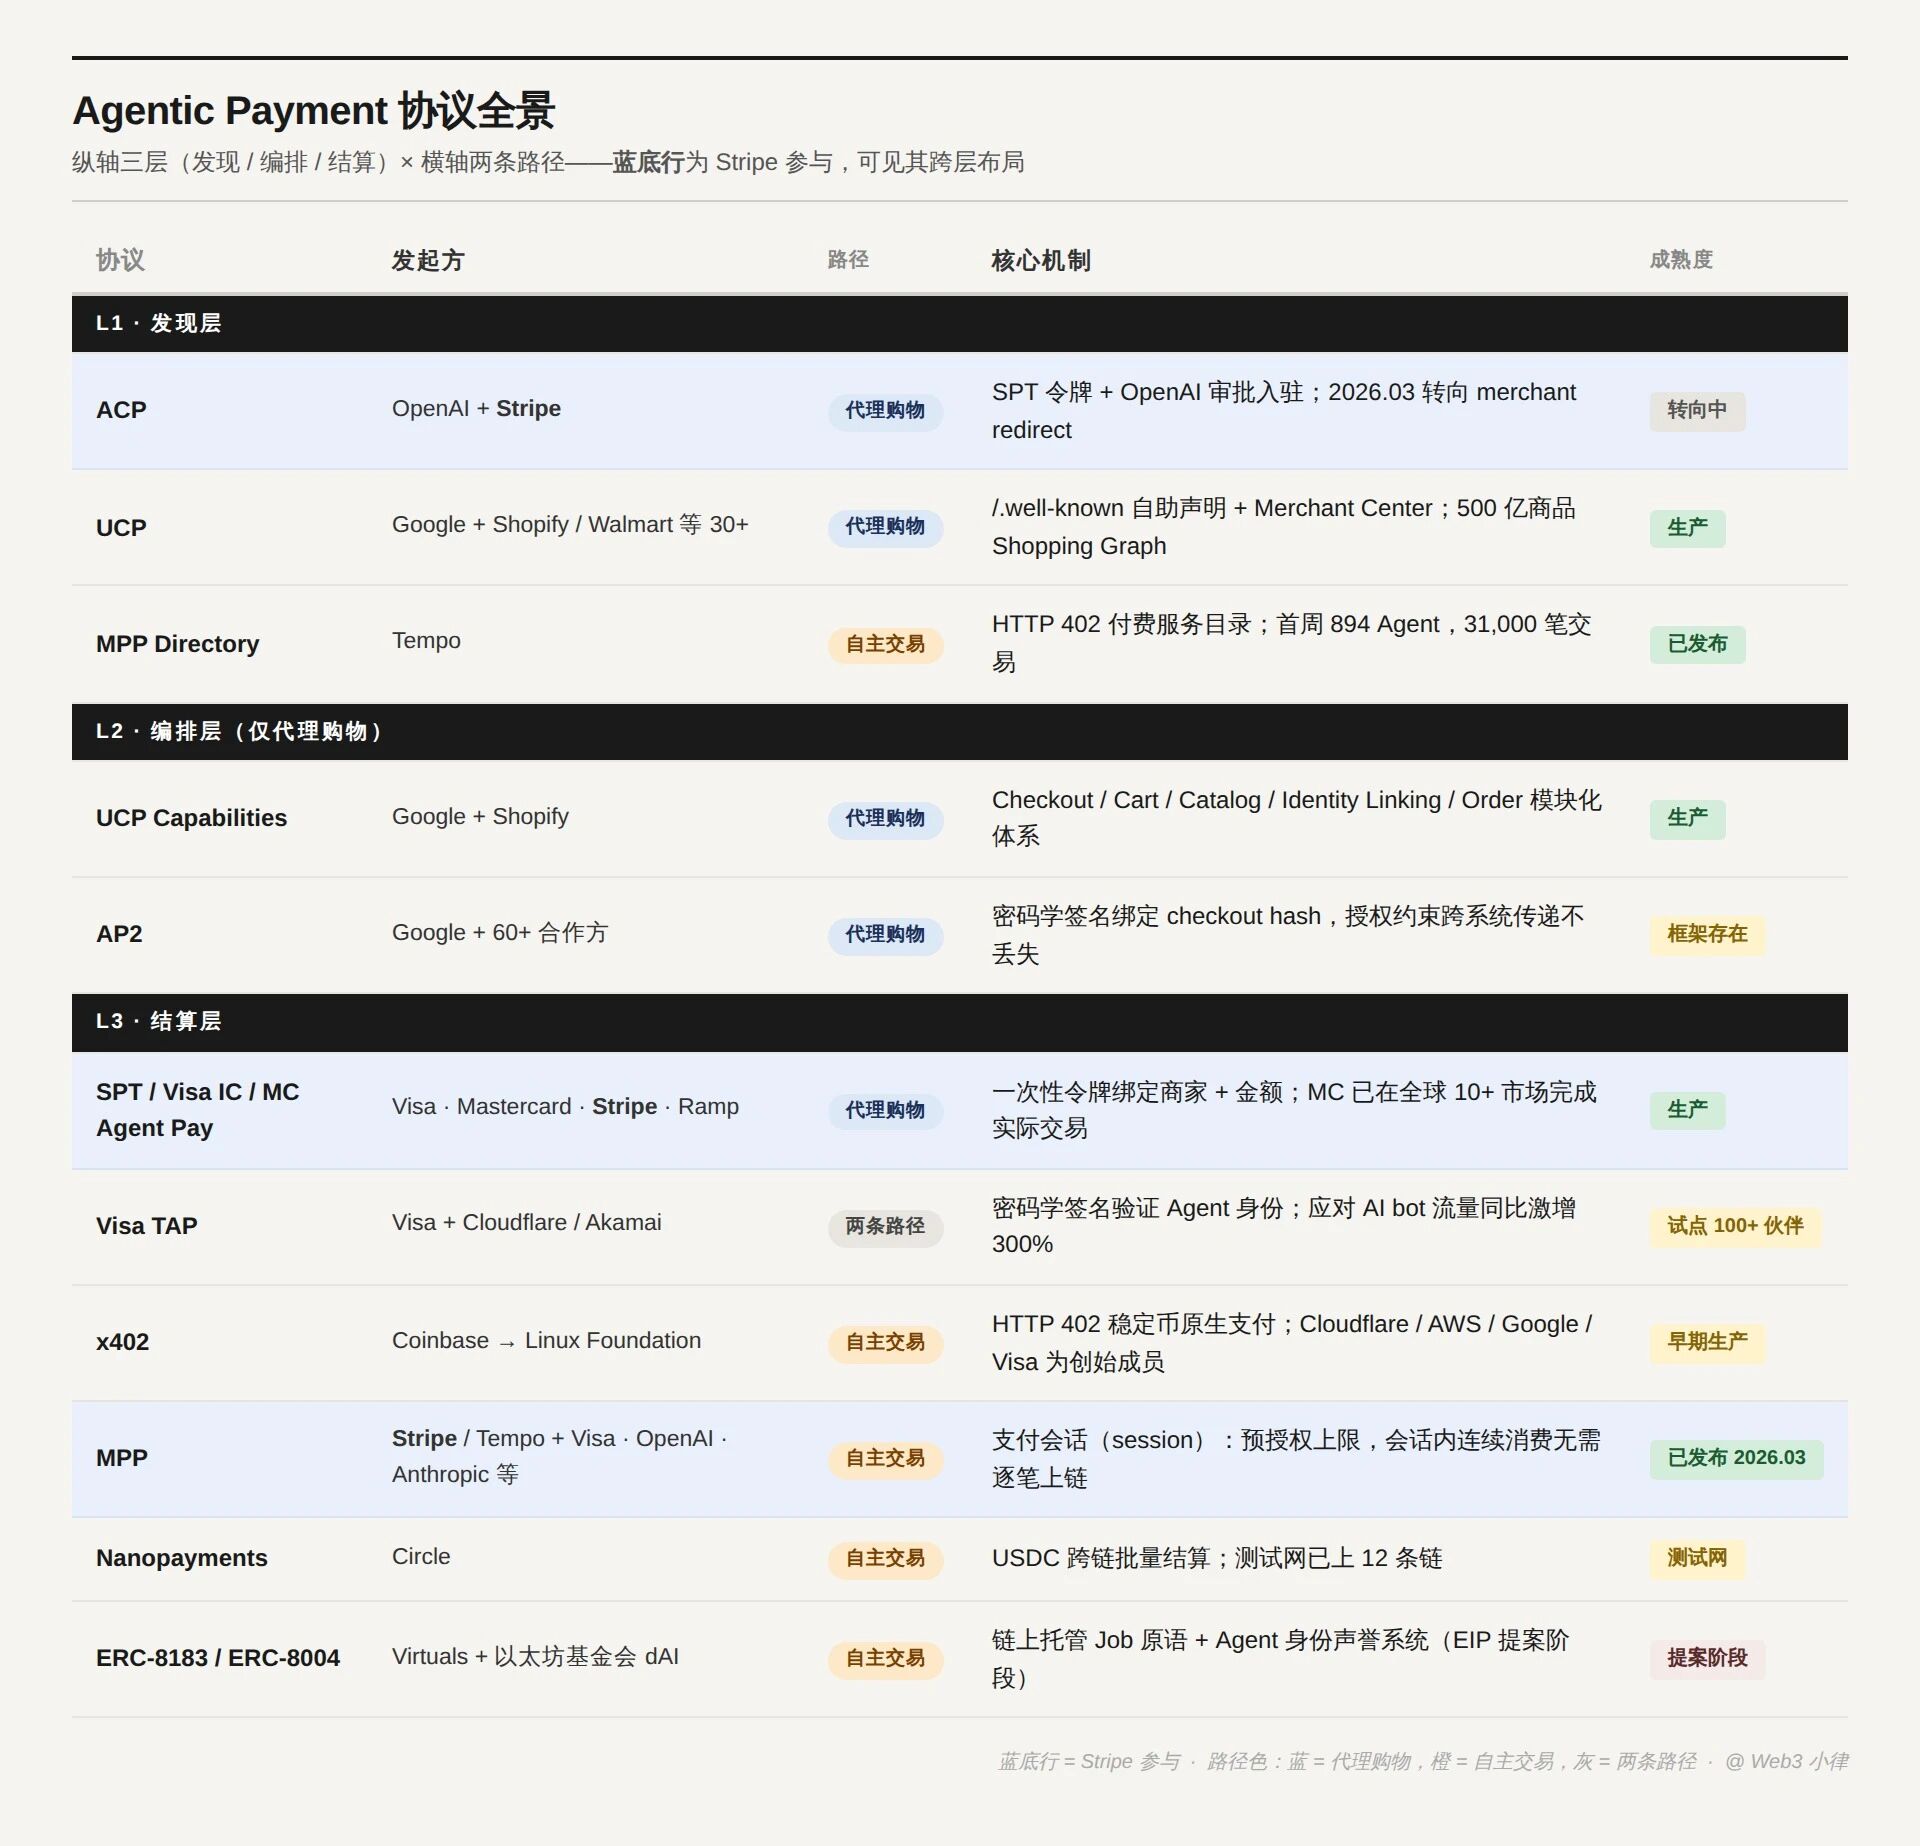The width and height of the screenshot is (1920, 1846).
Task: Click the 协议 column header
Action: pos(120,260)
